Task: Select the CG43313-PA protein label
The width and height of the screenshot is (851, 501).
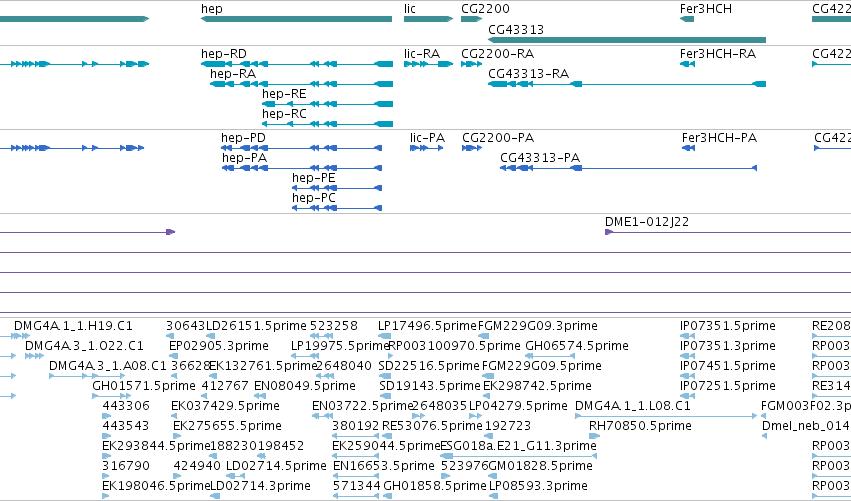Action: tap(540, 158)
